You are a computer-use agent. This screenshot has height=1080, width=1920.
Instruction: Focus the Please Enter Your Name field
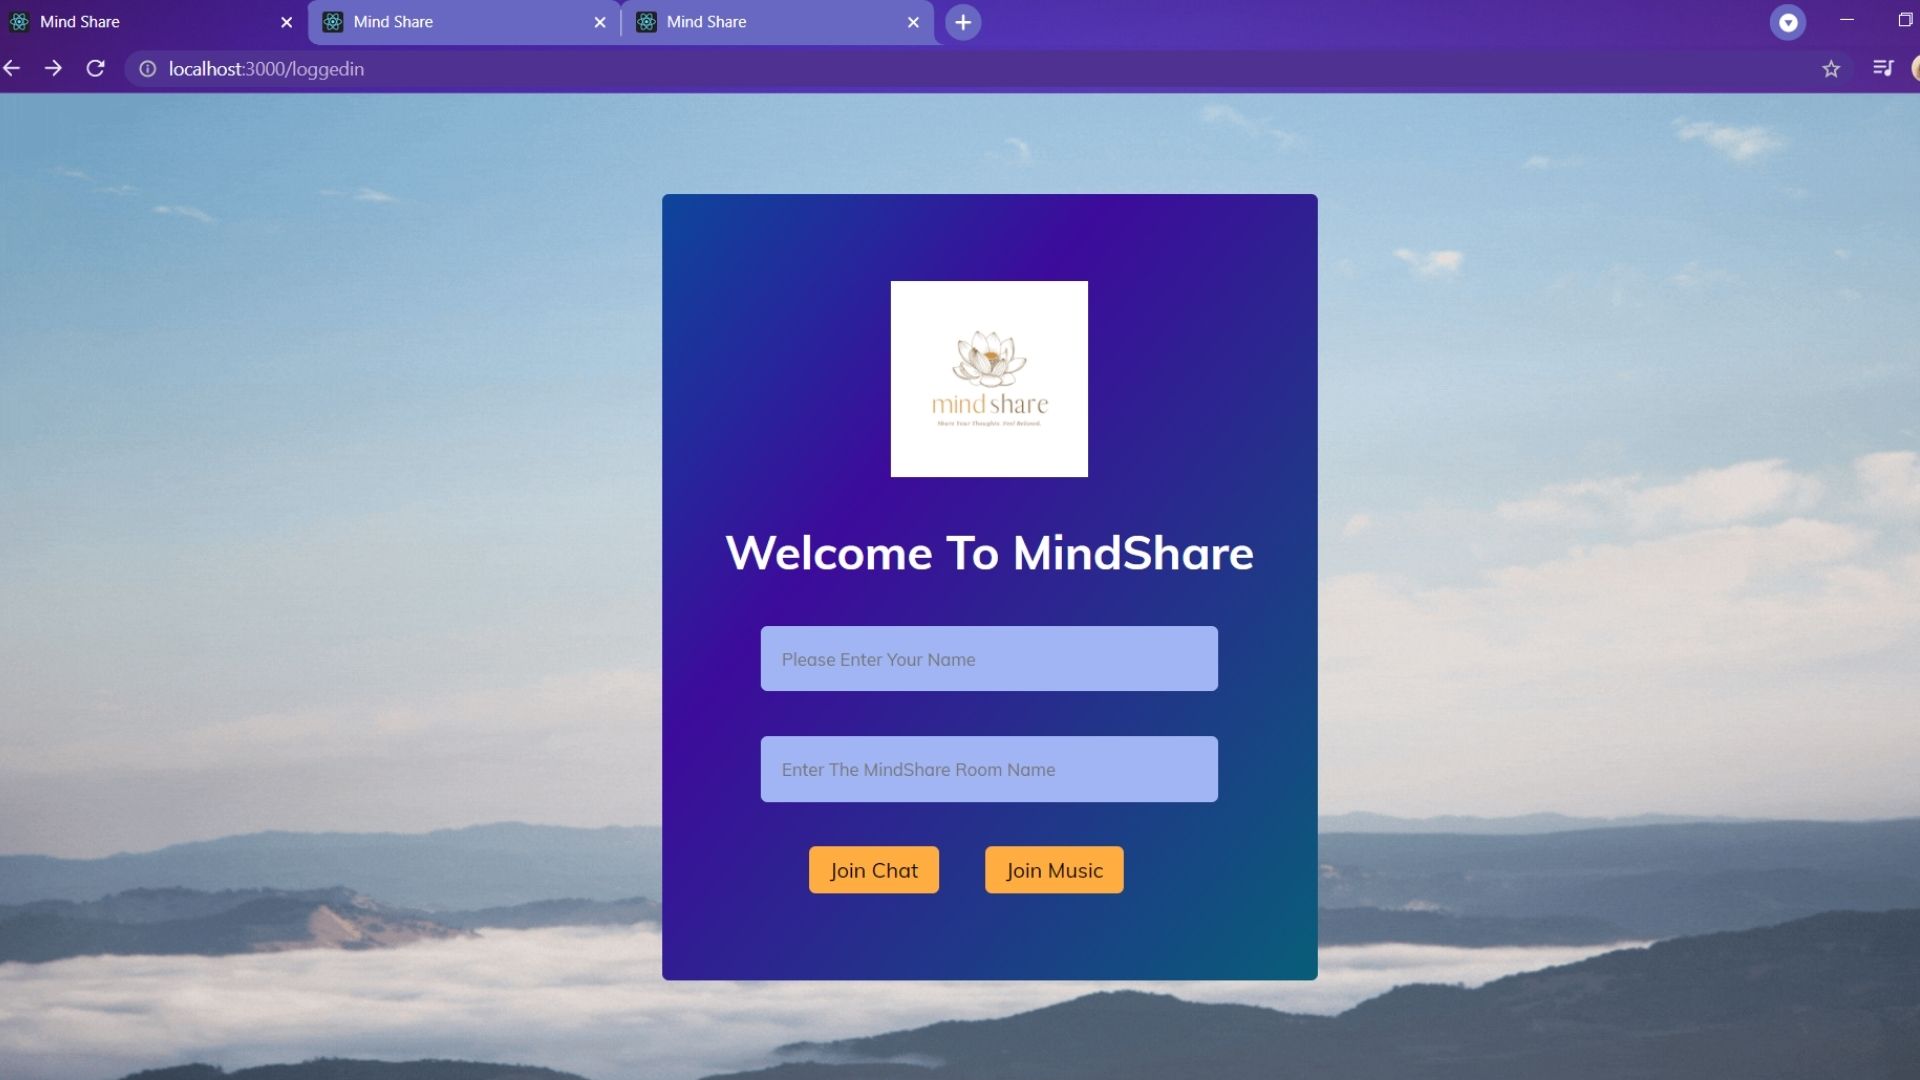tap(988, 659)
